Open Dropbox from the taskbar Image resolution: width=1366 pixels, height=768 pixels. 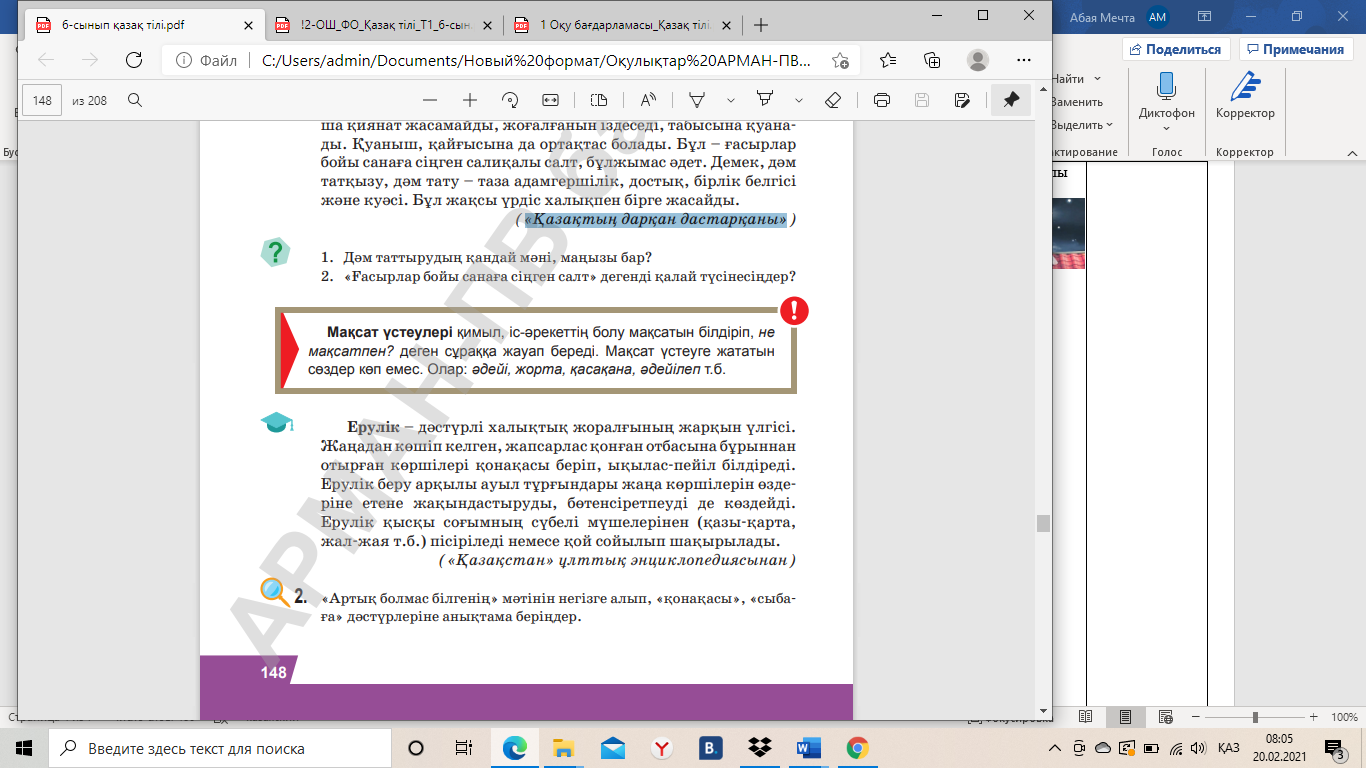[x=760, y=748]
